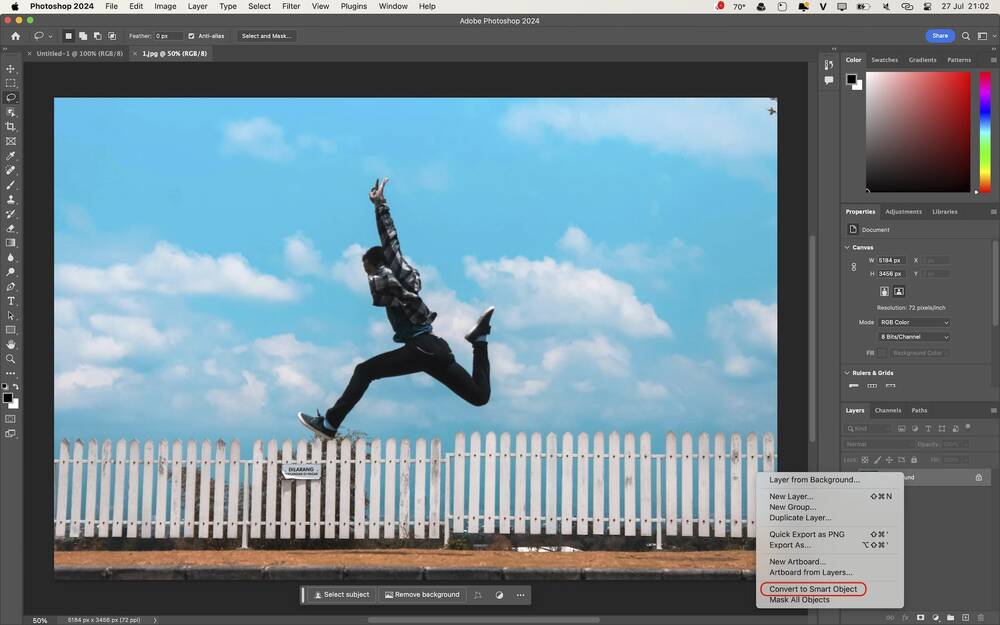This screenshot has height=625, width=1000.
Task: Select the Clone Stamp tool
Action: click(x=11, y=198)
